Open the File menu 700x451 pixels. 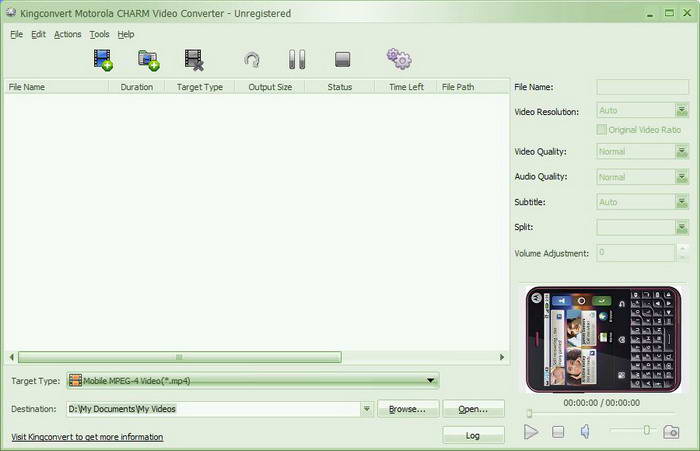17,34
